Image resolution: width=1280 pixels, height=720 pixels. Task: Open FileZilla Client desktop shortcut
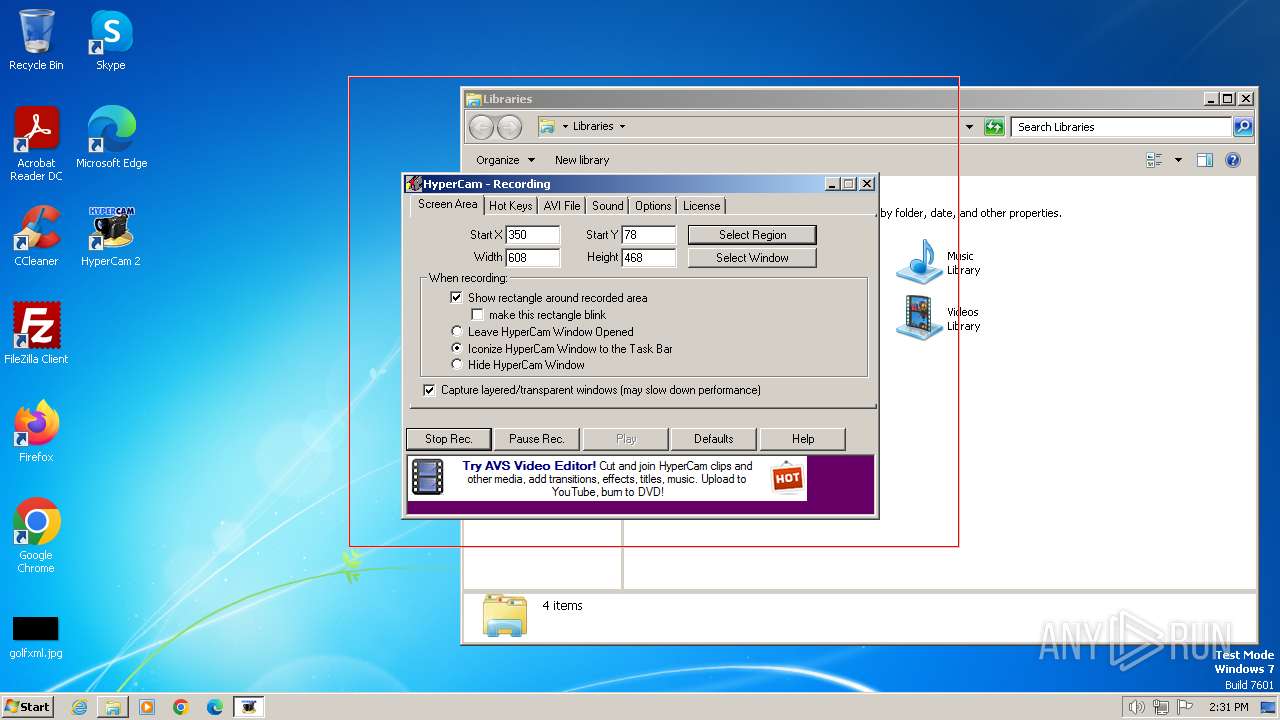click(36, 333)
